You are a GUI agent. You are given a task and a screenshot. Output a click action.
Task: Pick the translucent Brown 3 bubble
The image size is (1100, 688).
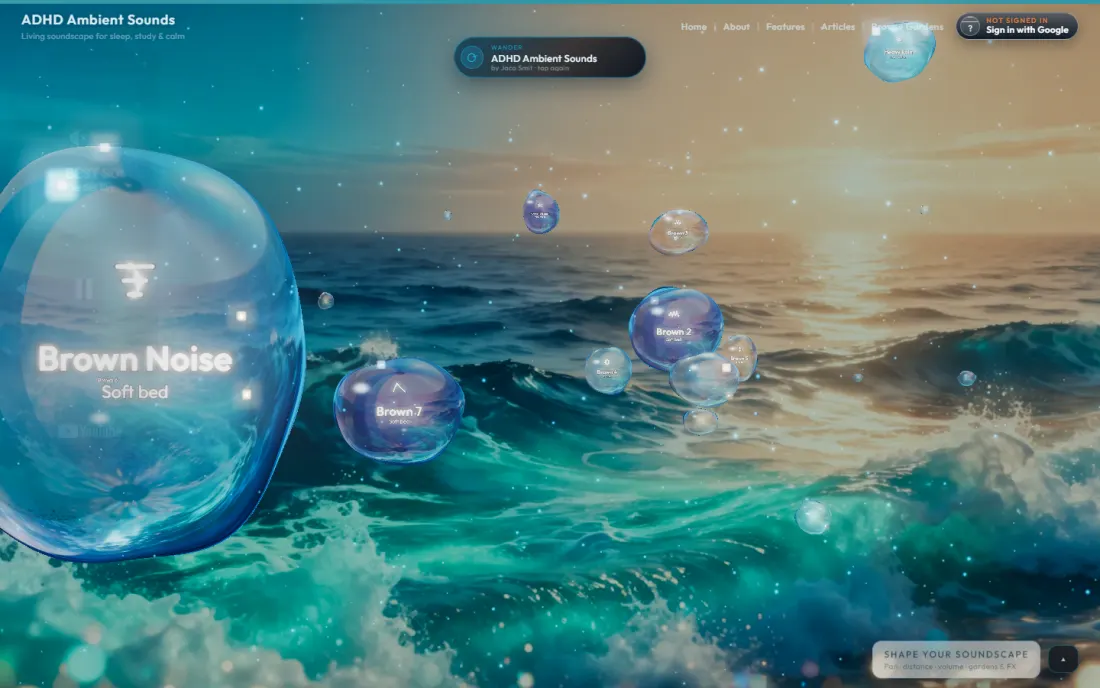click(678, 231)
